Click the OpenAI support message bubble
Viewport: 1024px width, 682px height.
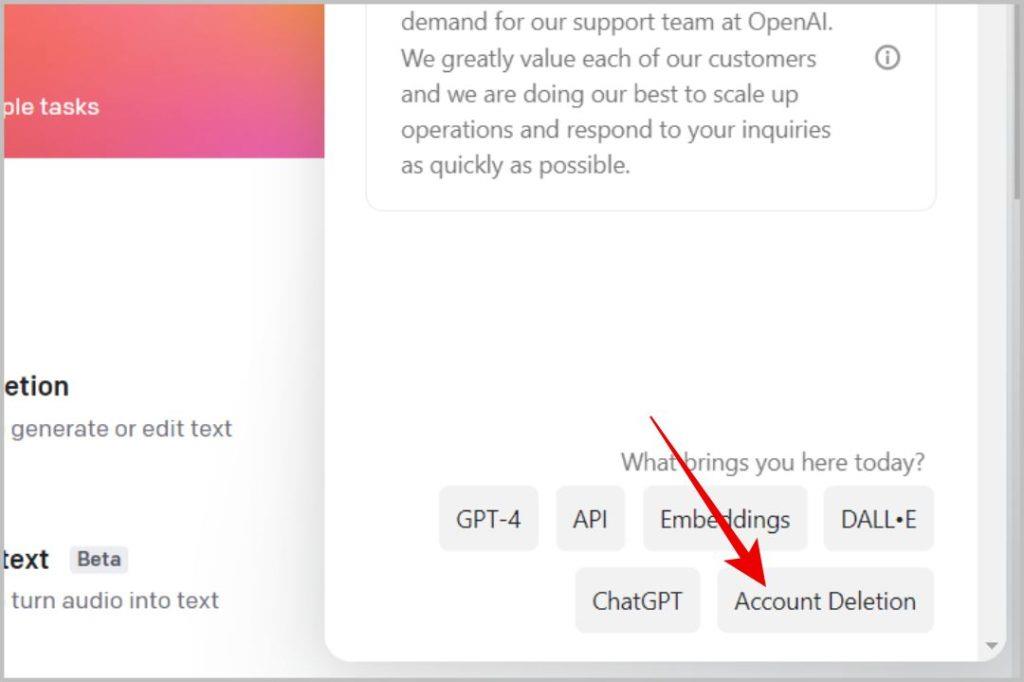[x=651, y=105]
